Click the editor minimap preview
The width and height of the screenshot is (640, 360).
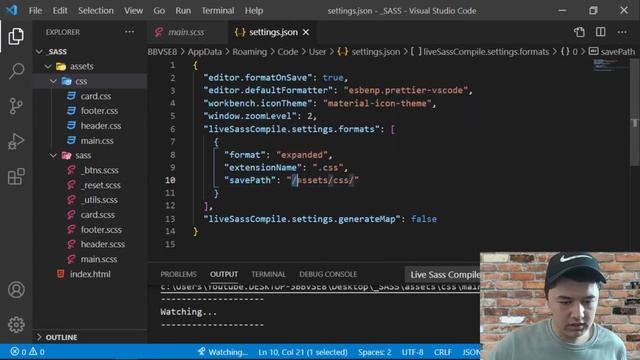(610, 65)
